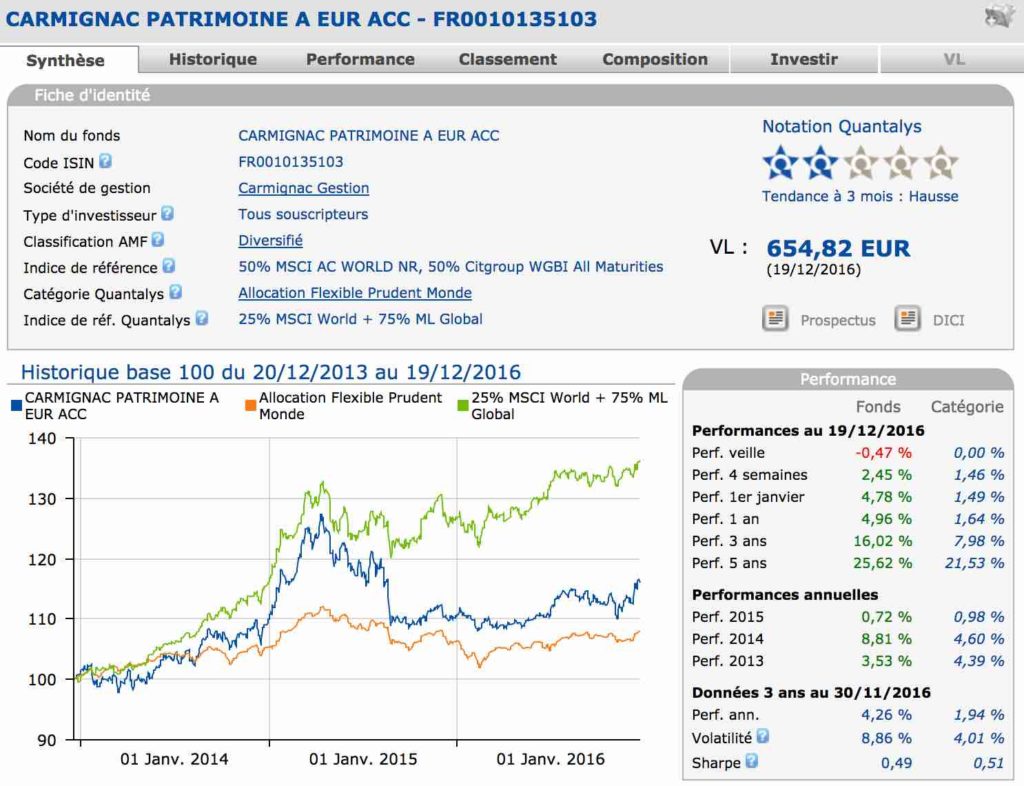The height and width of the screenshot is (786, 1024).
Task: Click the Volatilité fund value 8,86 %
Action: pyautogui.click(x=886, y=738)
